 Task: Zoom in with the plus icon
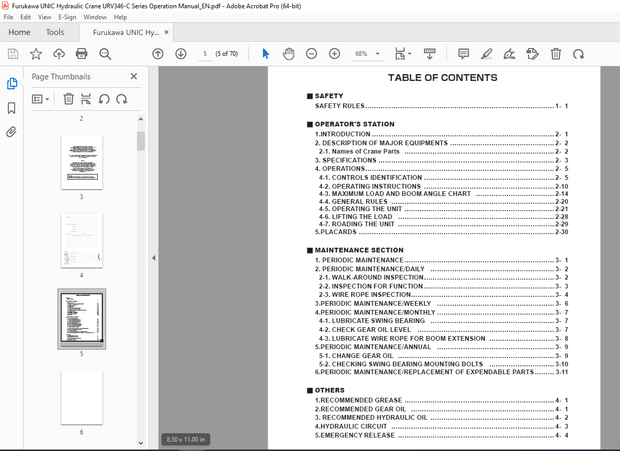click(335, 54)
